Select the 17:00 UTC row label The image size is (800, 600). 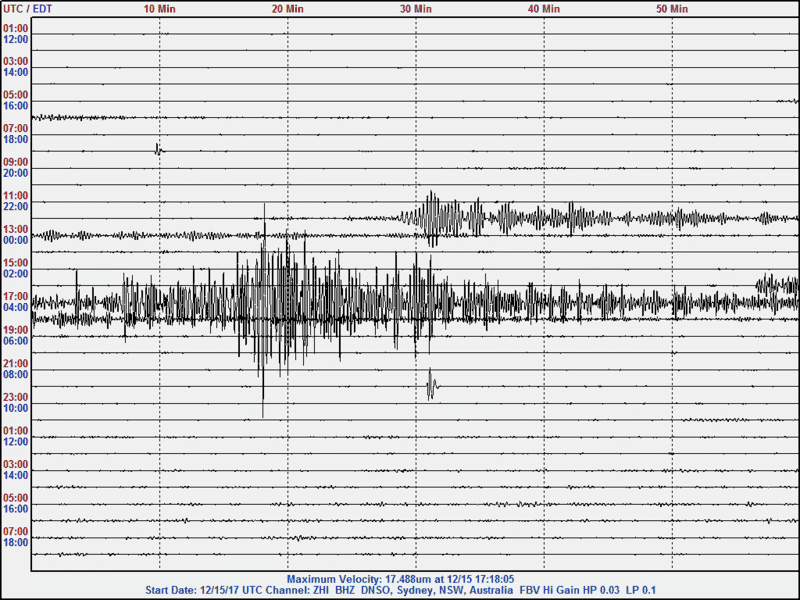coord(15,296)
